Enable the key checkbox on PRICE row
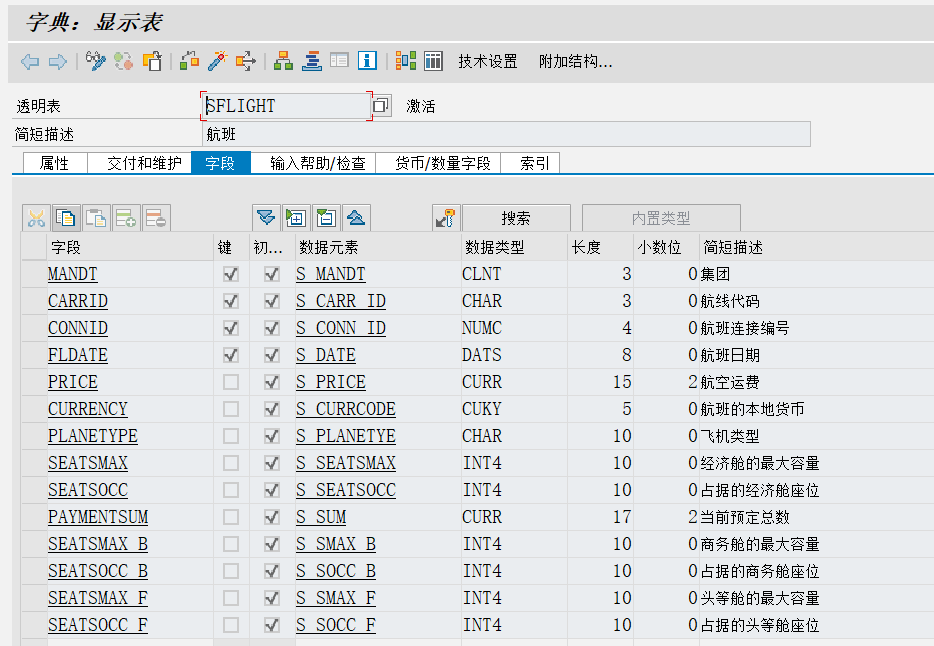934x646 pixels. pyautogui.click(x=230, y=381)
